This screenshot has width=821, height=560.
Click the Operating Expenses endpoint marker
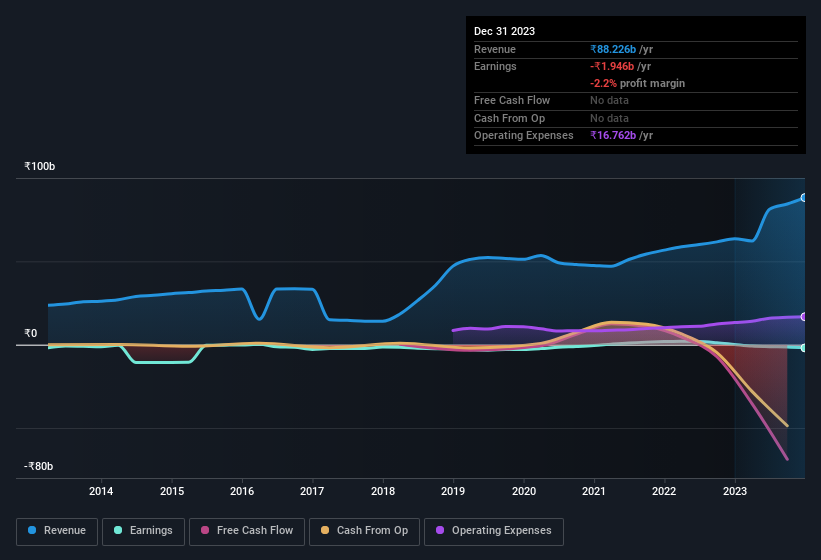pyautogui.click(x=803, y=317)
